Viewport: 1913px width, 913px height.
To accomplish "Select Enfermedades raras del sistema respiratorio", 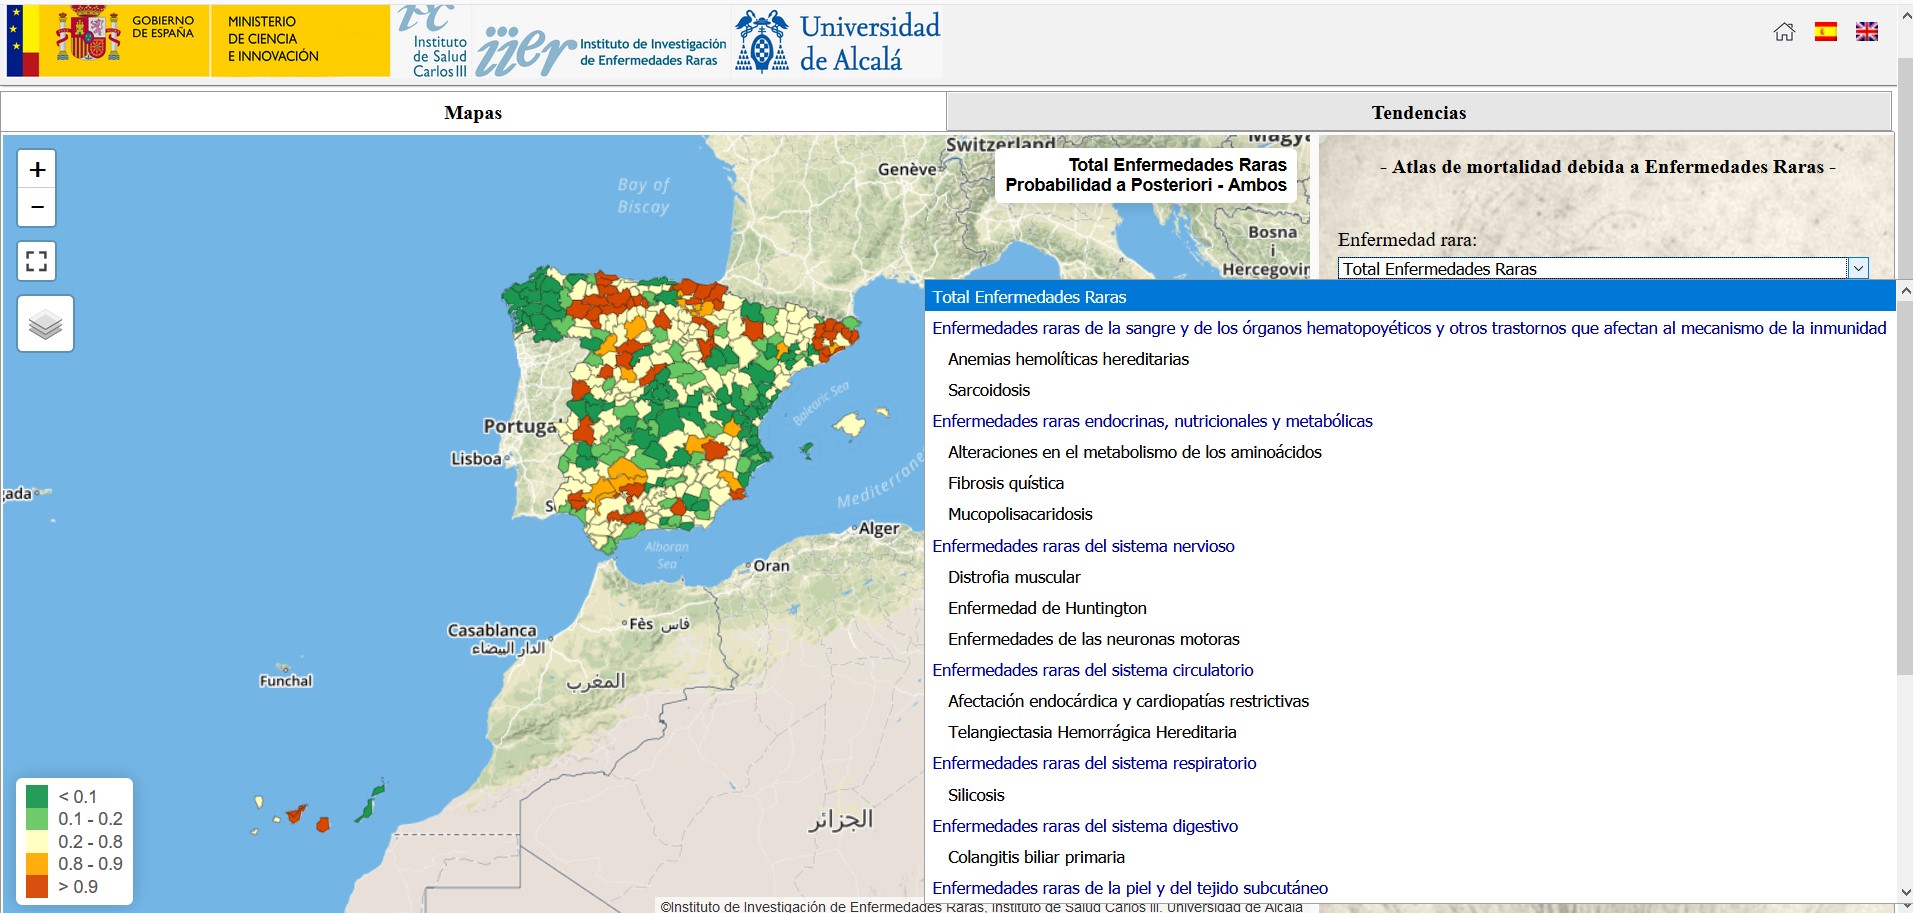I will click(x=1410, y=763).
